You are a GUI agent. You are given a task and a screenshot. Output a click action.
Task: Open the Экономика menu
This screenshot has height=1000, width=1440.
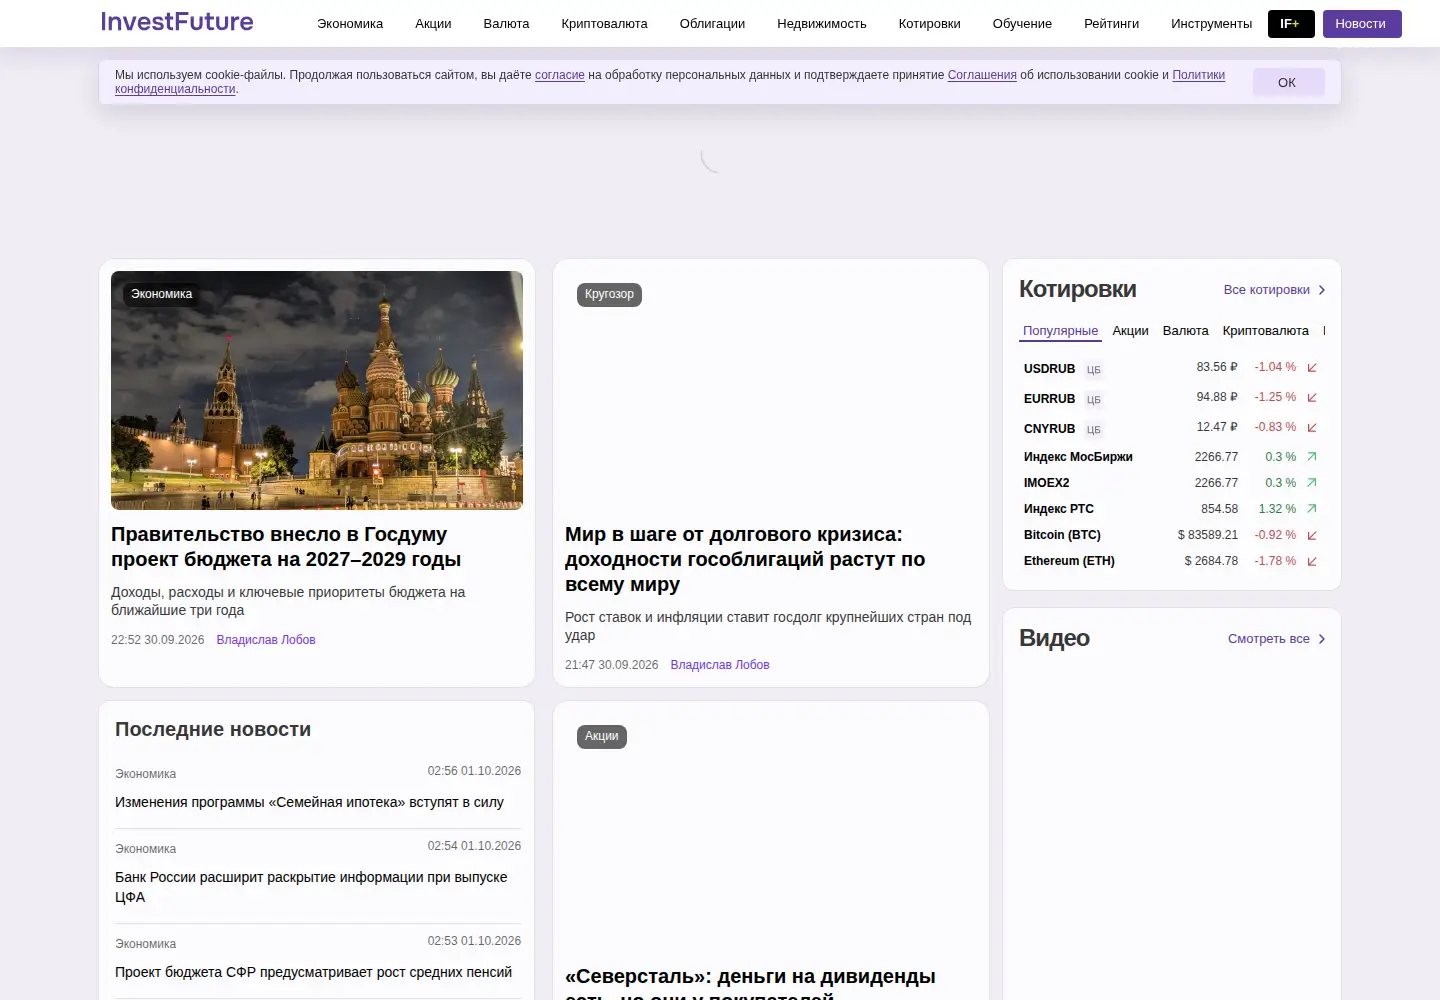[350, 24]
